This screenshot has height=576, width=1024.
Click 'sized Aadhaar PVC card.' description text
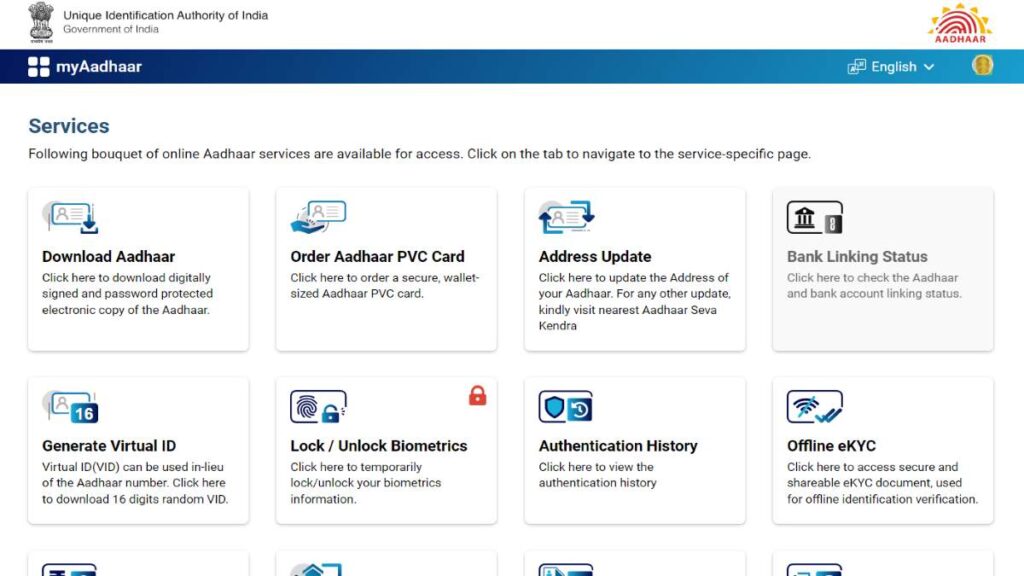pos(357,294)
